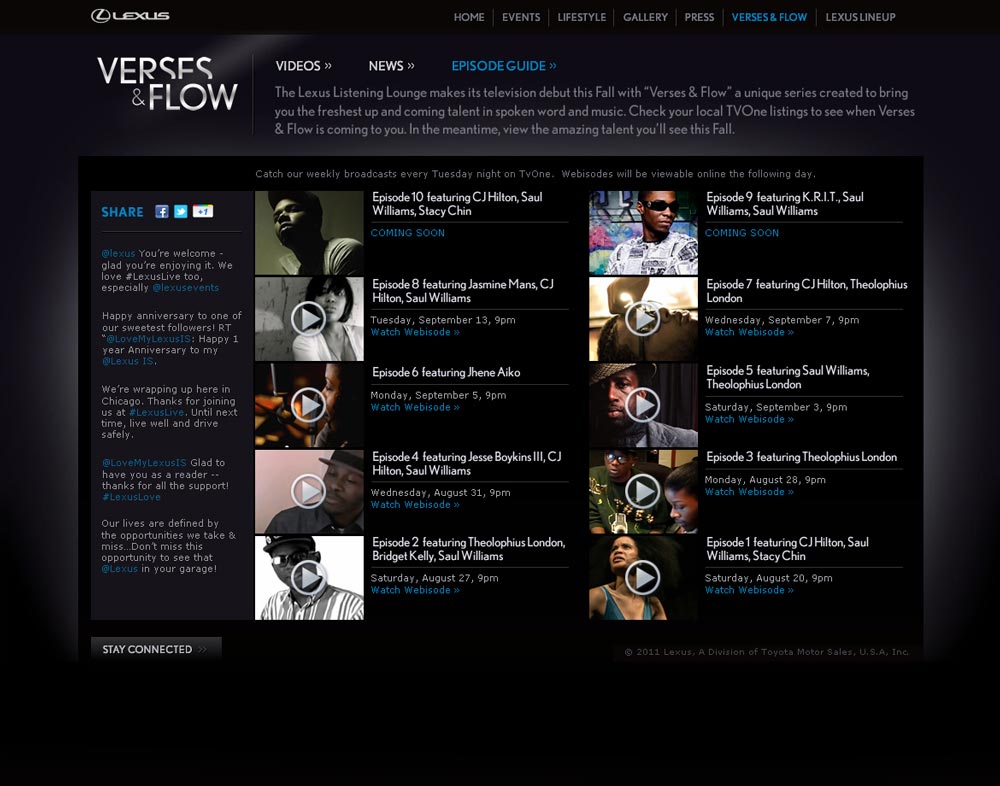
Task: Play Episode 8 video thumbnail
Action: [x=309, y=318]
